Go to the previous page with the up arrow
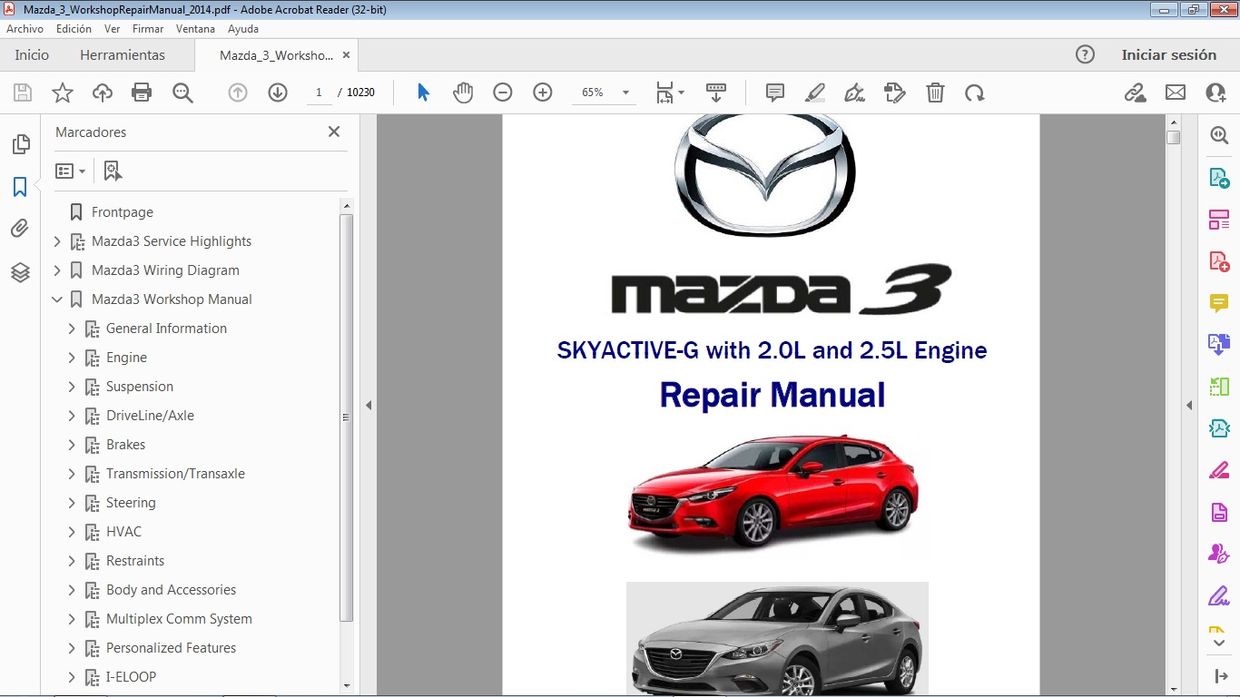The image size is (1240, 697). [x=237, y=93]
